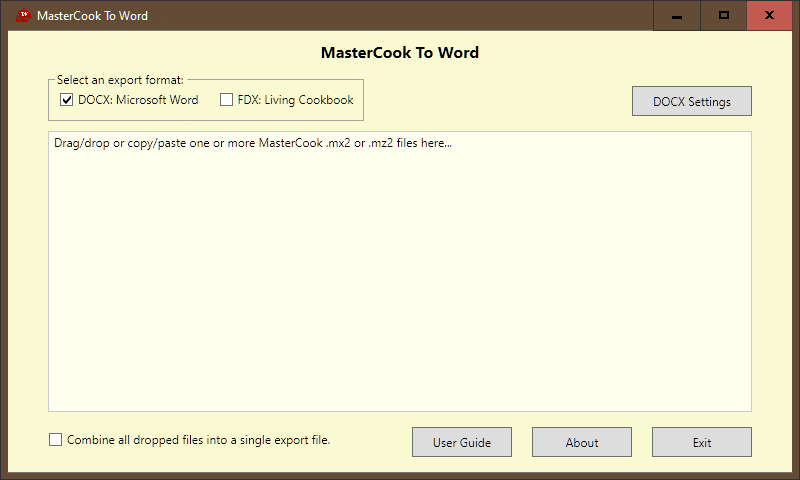Click inside the empty file drop area
Screen dimensions: 800x480
point(400,290)
